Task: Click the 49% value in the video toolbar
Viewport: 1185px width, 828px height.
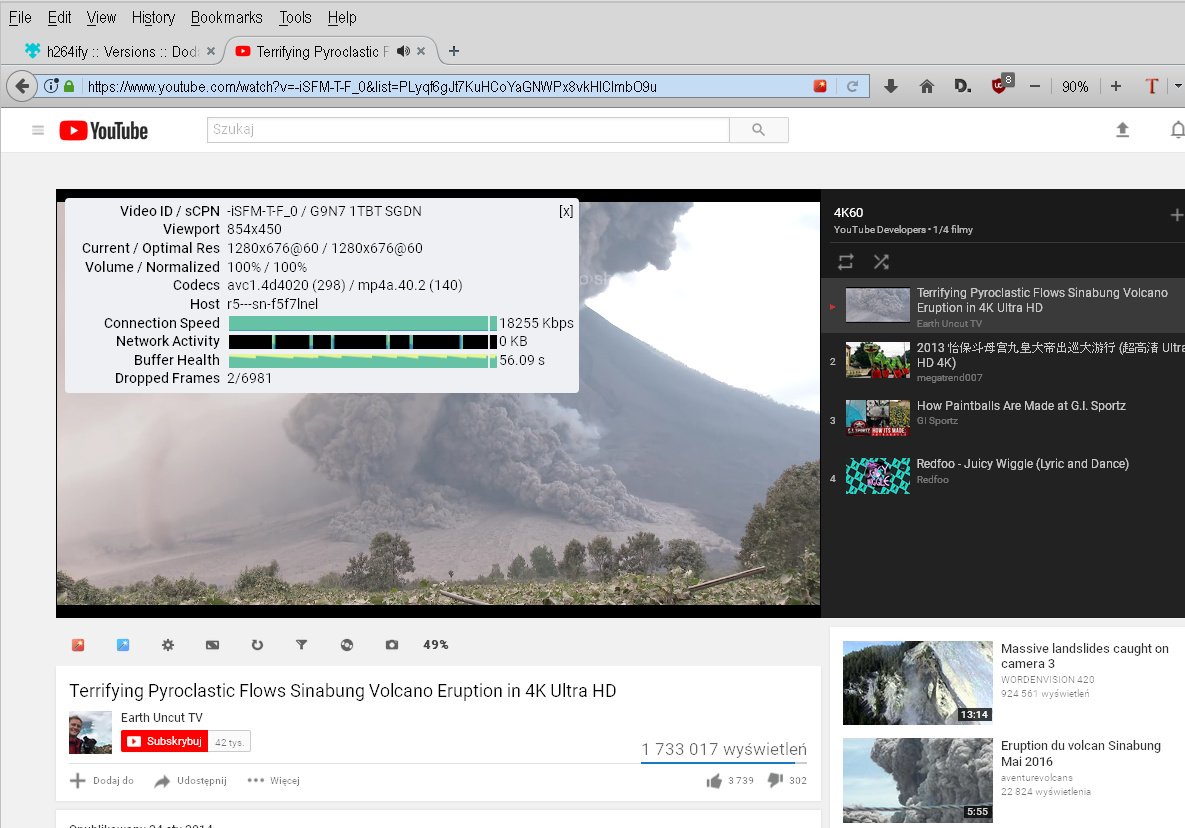Action: 436,644
